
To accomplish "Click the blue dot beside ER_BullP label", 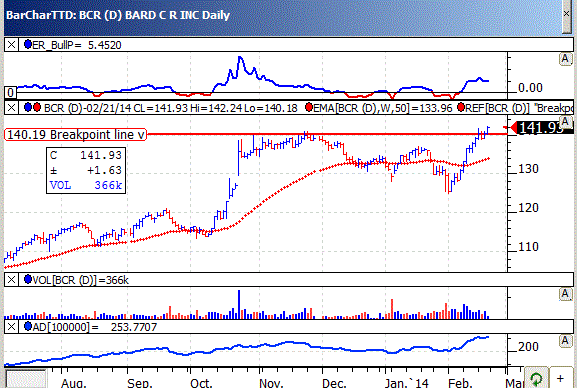I will click(x=28, y=45).
